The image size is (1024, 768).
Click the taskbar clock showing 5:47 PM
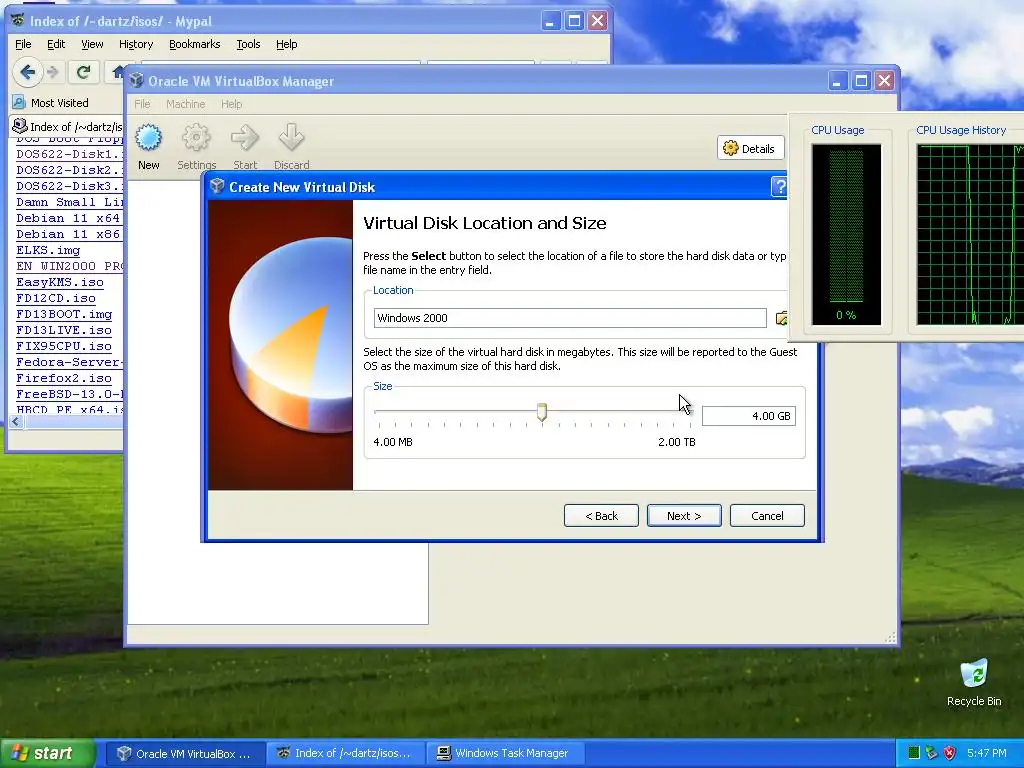pyautogui.click(x=986, y=753)
